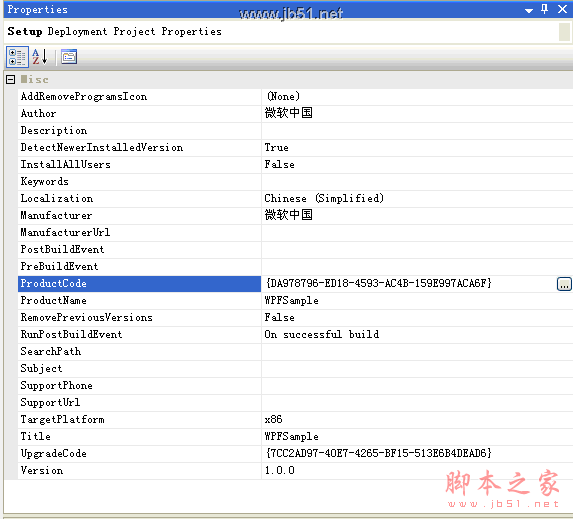Switch to Categorized view icon
Screen dimensions: 576x520
(17, 57)
